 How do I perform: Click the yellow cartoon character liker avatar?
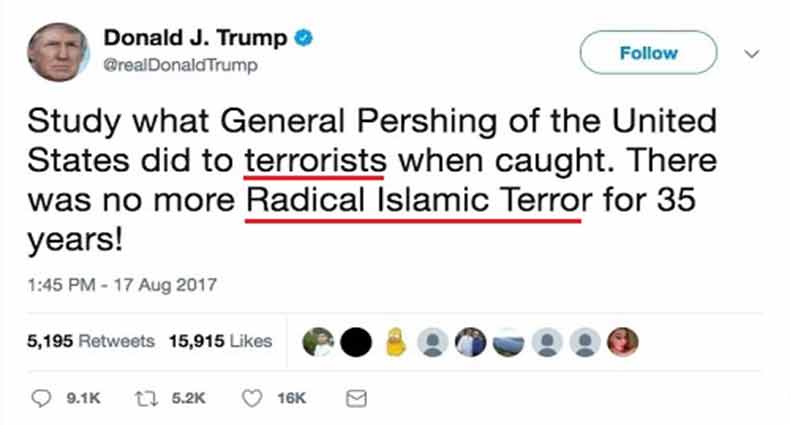tap(396, 342)
